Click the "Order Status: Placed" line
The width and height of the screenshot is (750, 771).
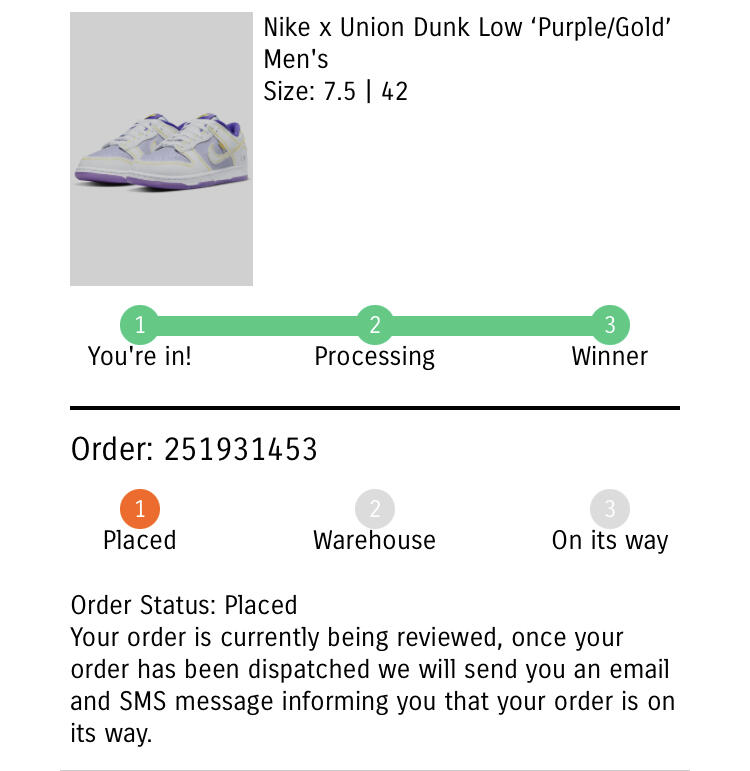pyautogui.click(x=184, y=605)
